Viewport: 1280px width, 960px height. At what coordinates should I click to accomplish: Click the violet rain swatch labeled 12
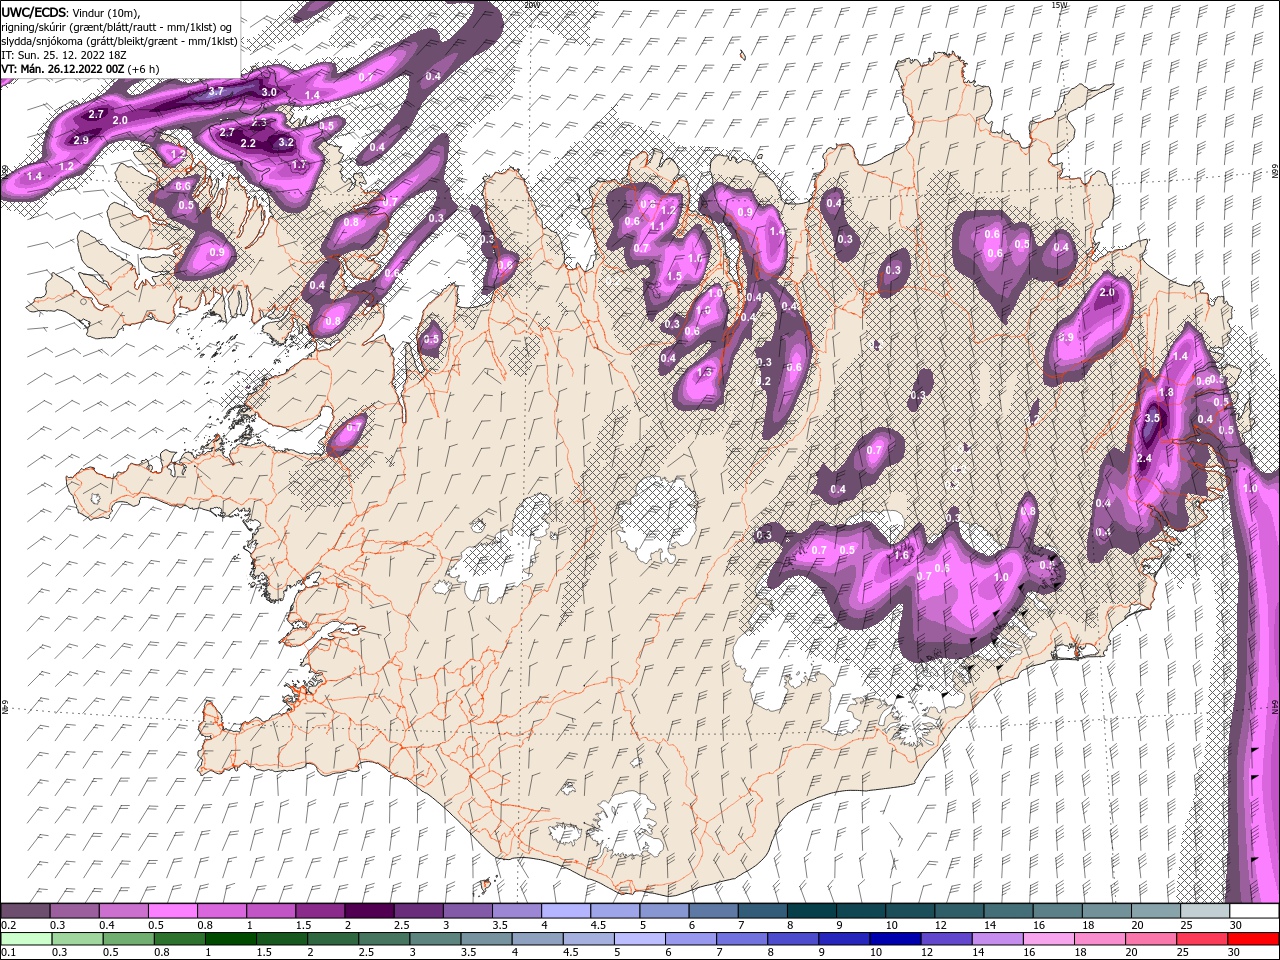[x=947, y=939]
